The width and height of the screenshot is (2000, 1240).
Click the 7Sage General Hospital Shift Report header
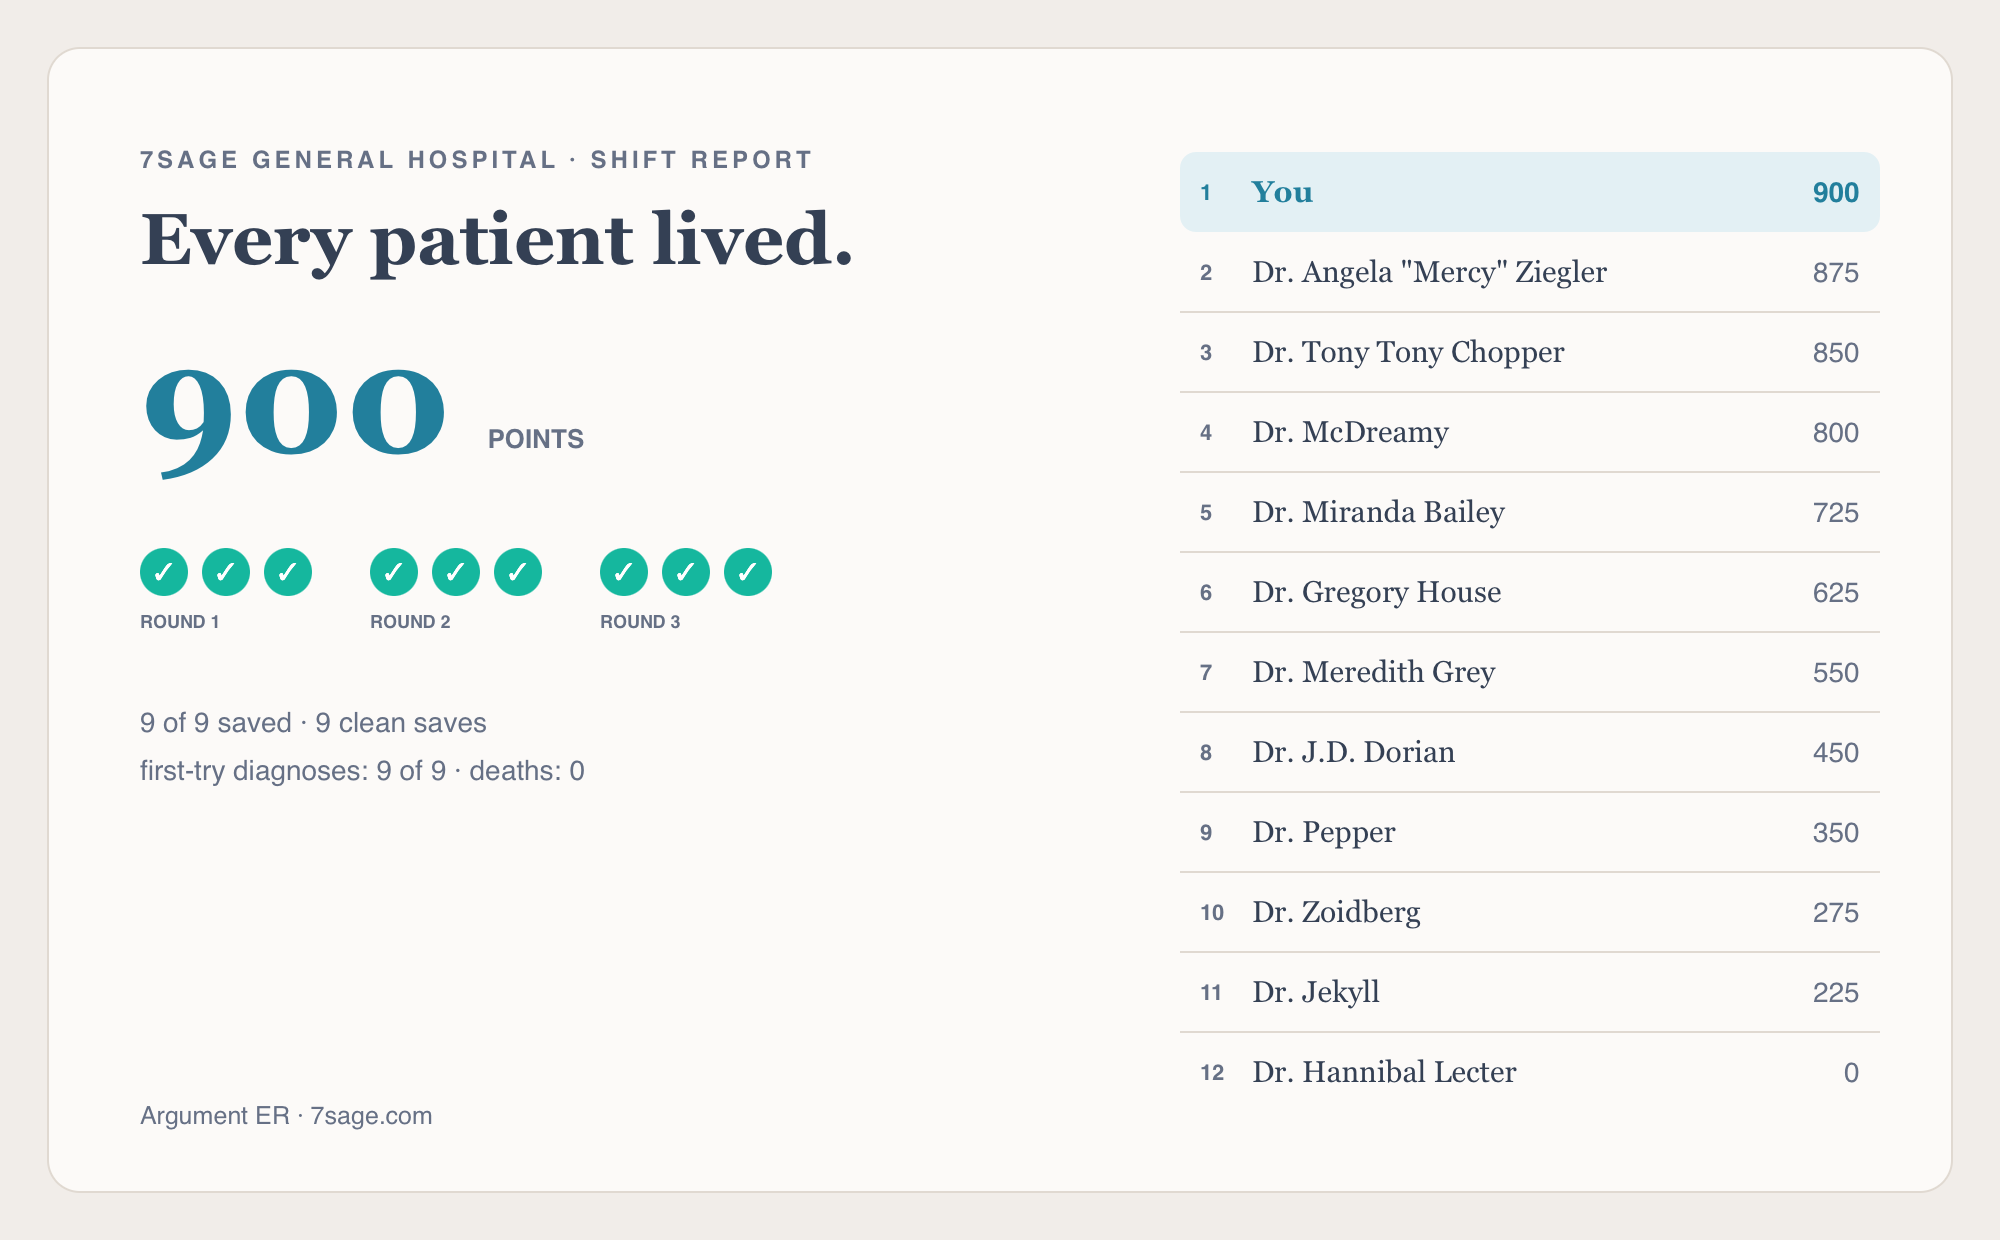click(476, 160)
